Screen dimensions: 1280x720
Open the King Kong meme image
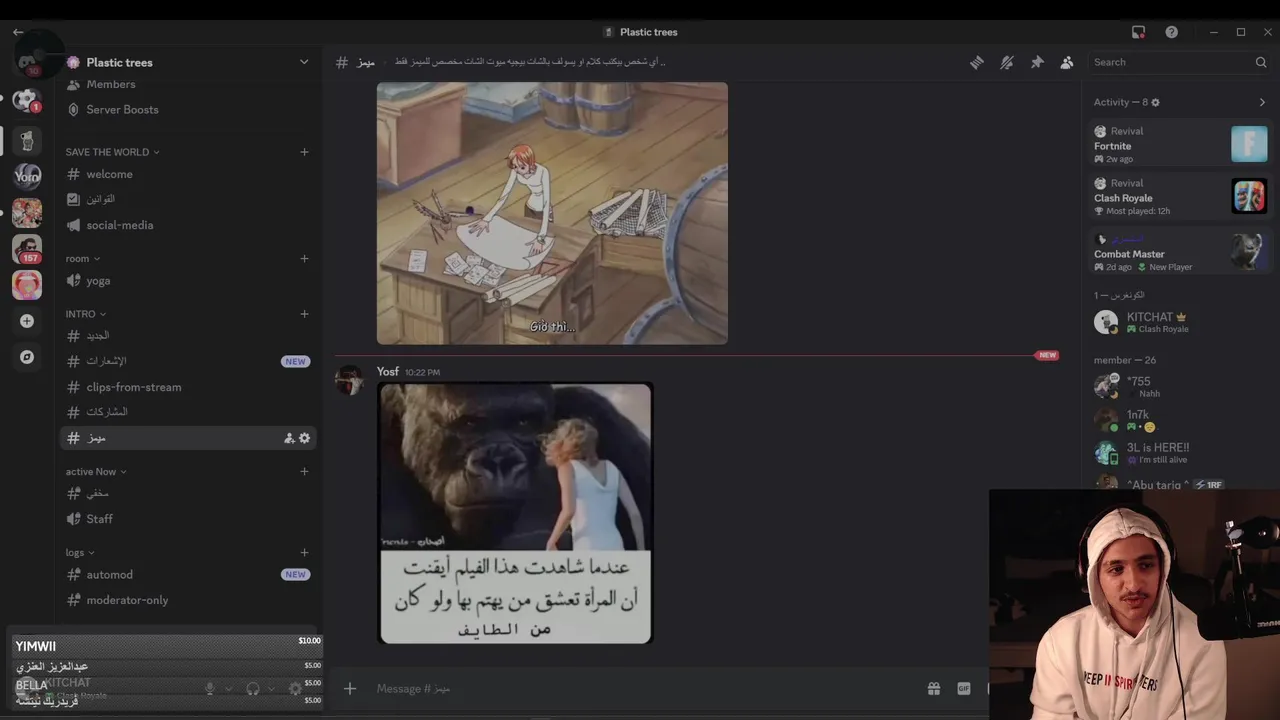tap(515, 512)
